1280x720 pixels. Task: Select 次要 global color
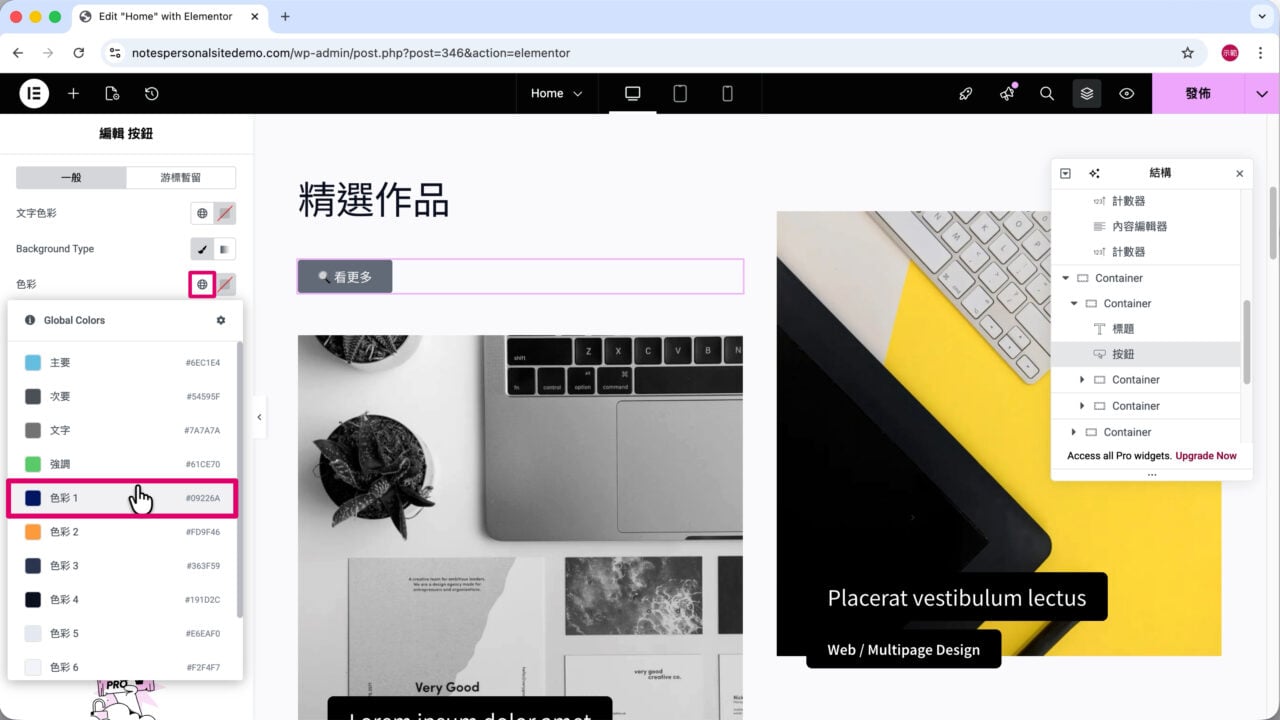pos(122,396)
